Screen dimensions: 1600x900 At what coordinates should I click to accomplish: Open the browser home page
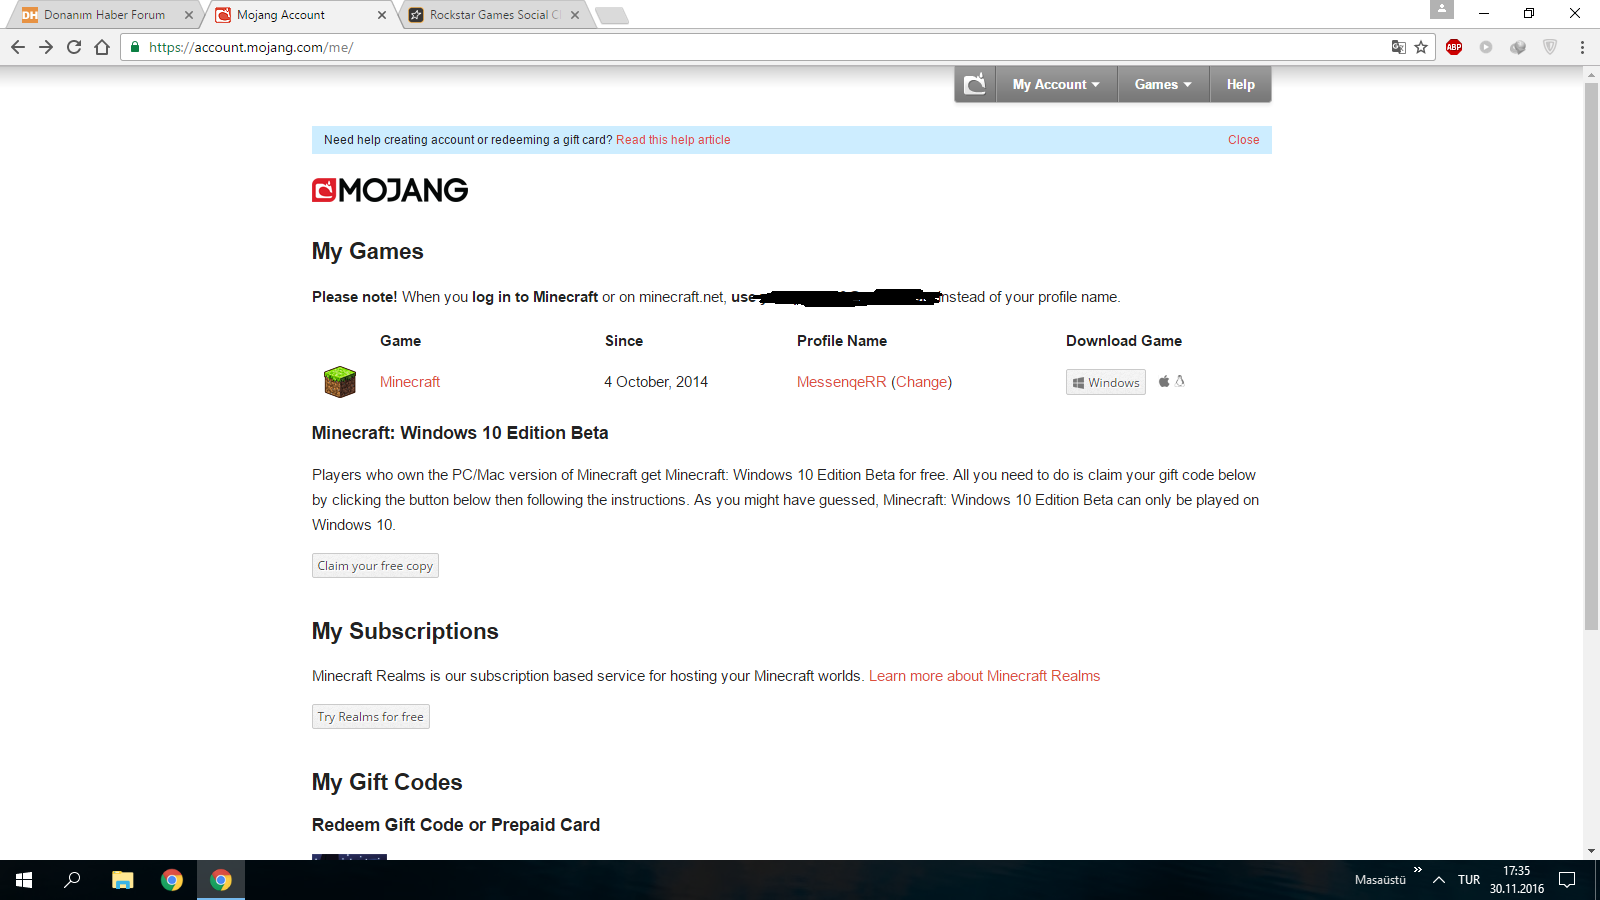(102, 47)
